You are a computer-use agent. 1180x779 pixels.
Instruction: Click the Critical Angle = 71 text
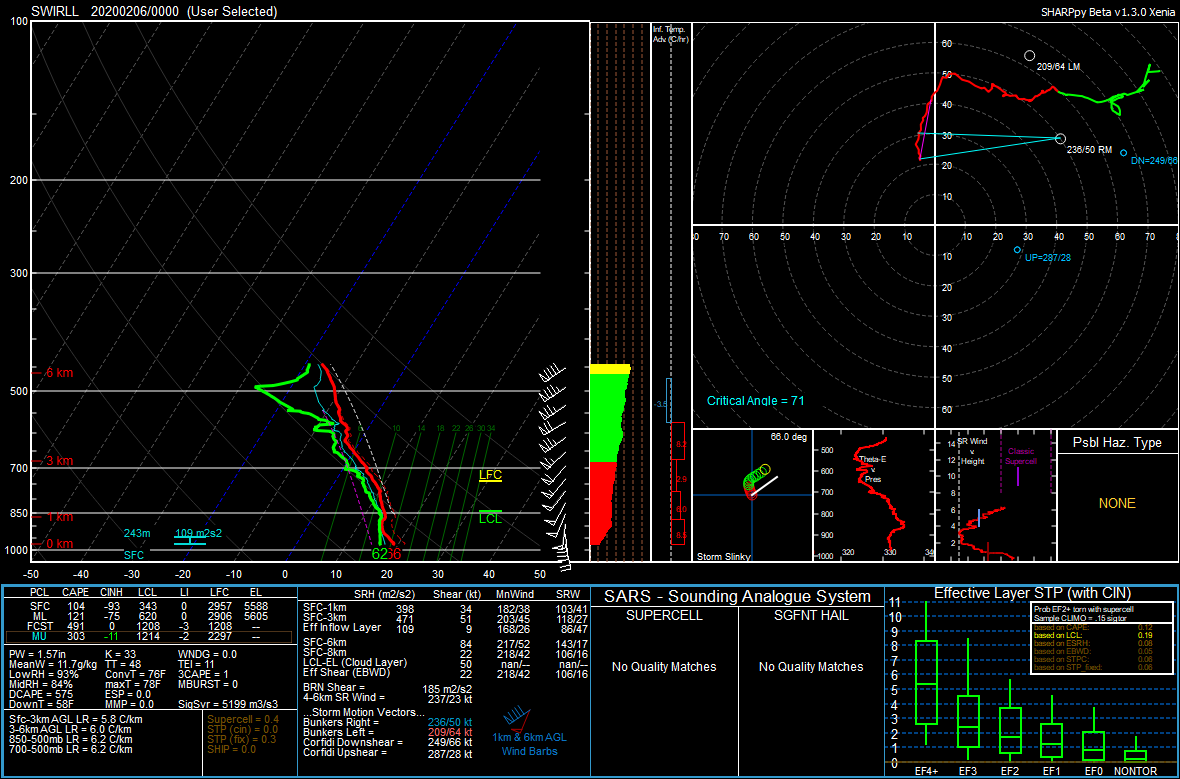tap(756, 400)
